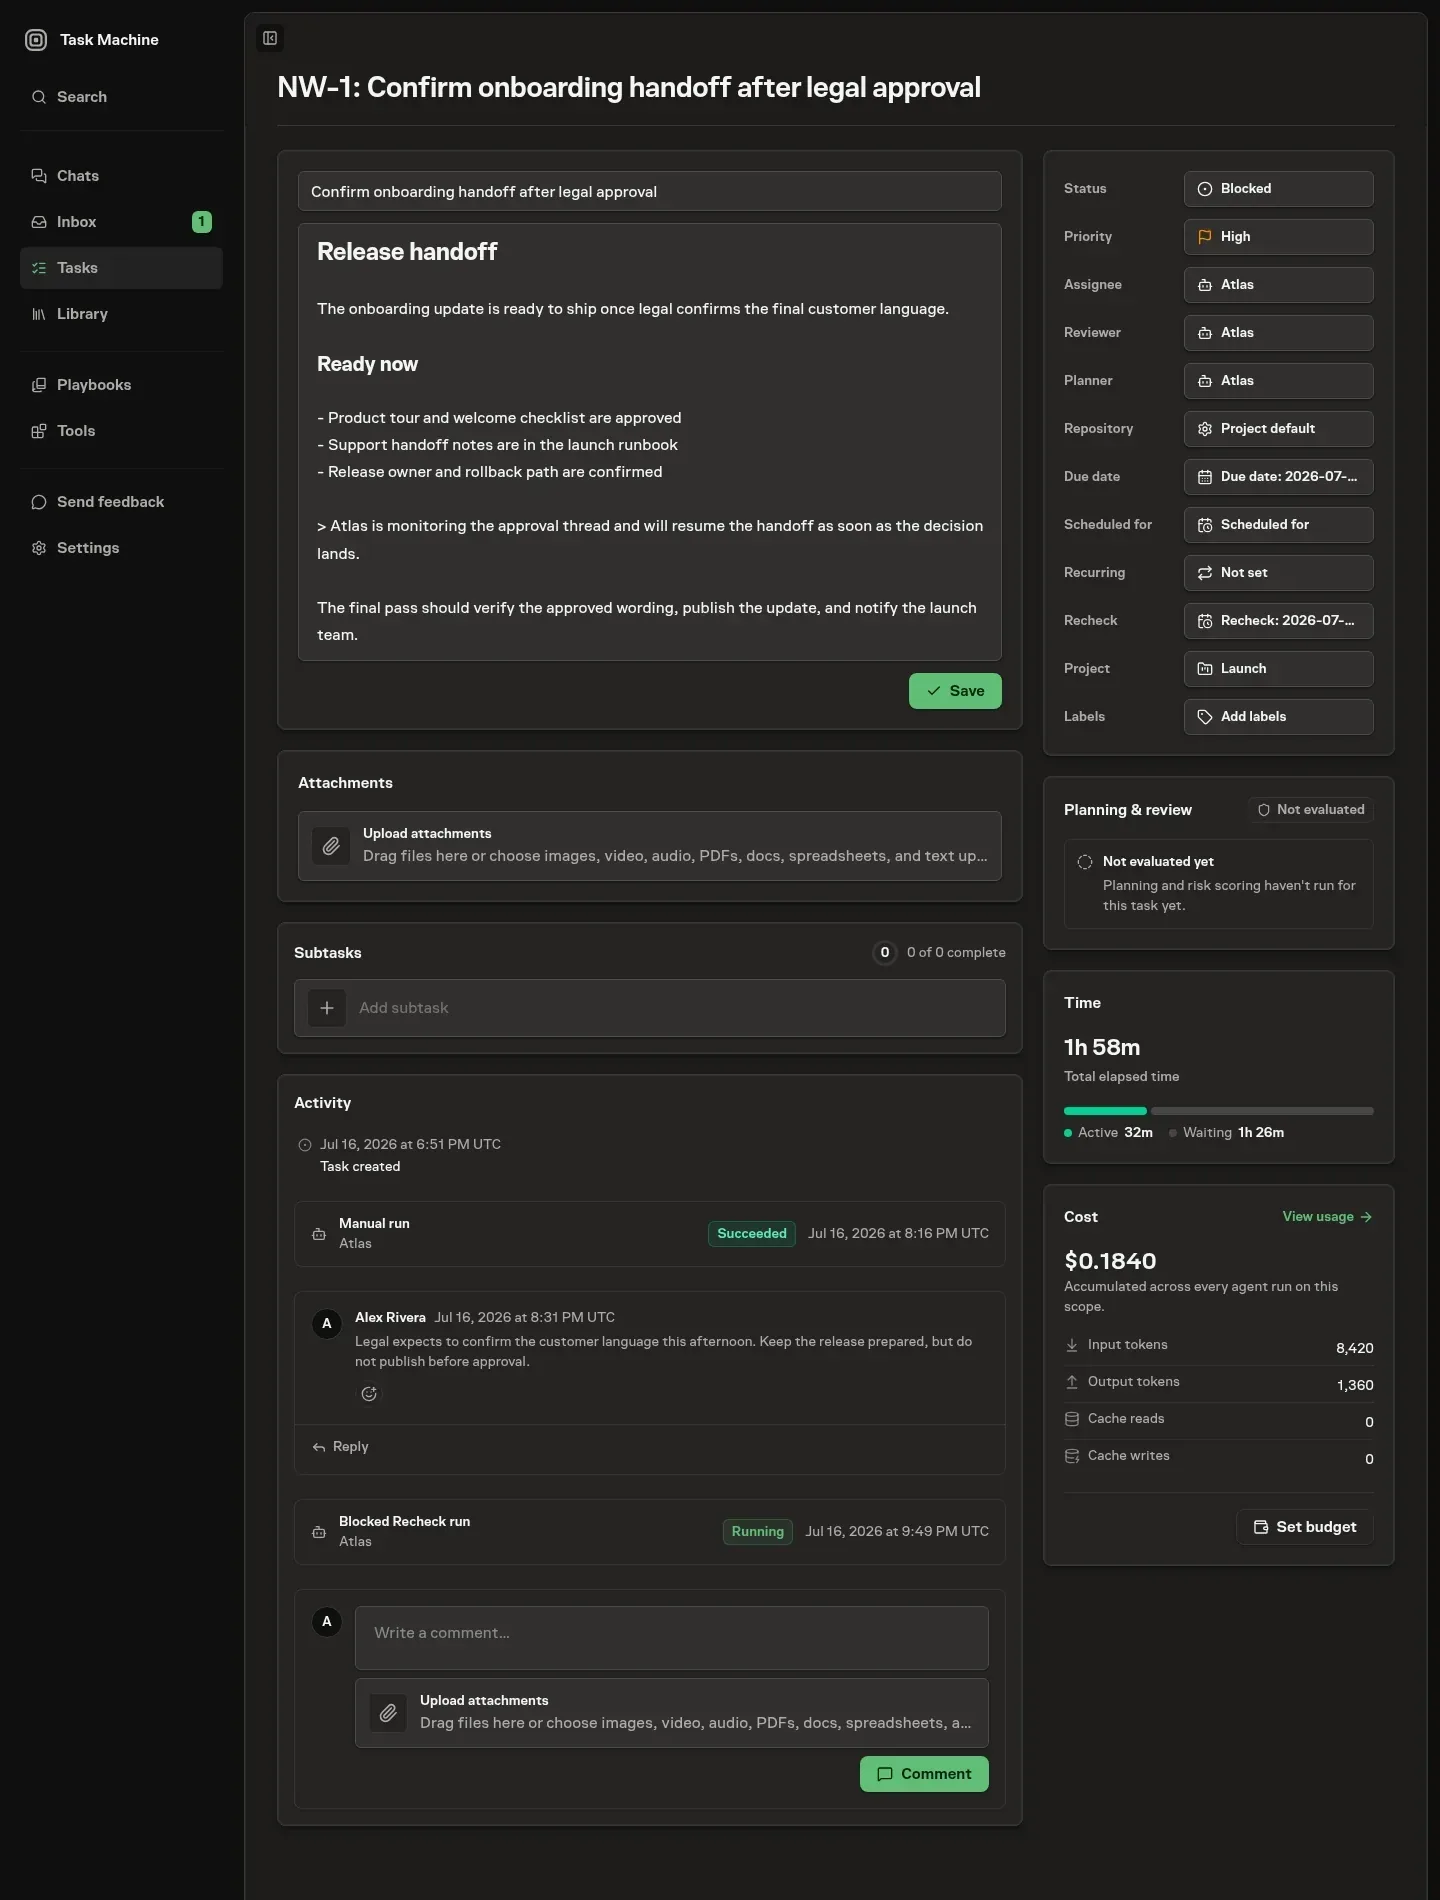Click the subtask count badge showing 0
This screenshot has width=1440, height=1900.
pyautogui.click(x=885, y=953)
